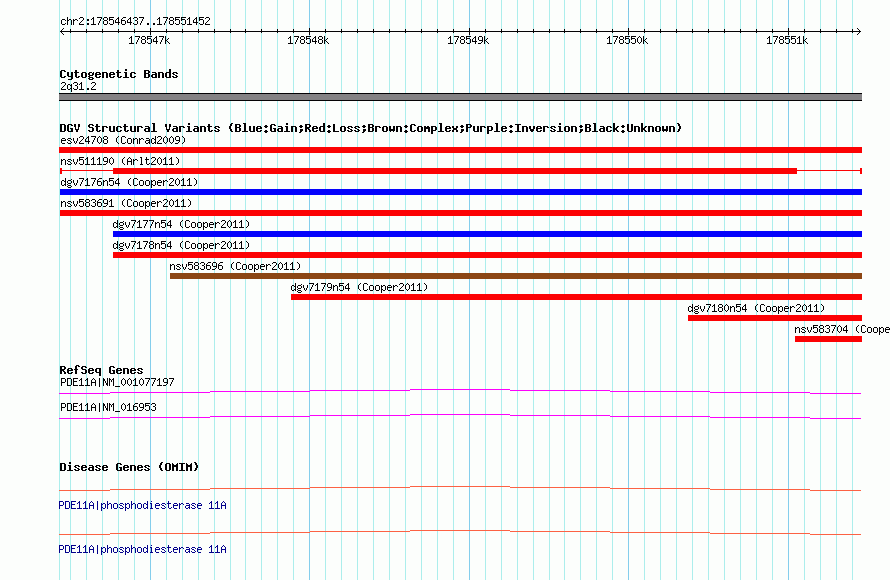
Task: Click the gray 2q31.2 cytogenetic band
Action: (460, 97)
